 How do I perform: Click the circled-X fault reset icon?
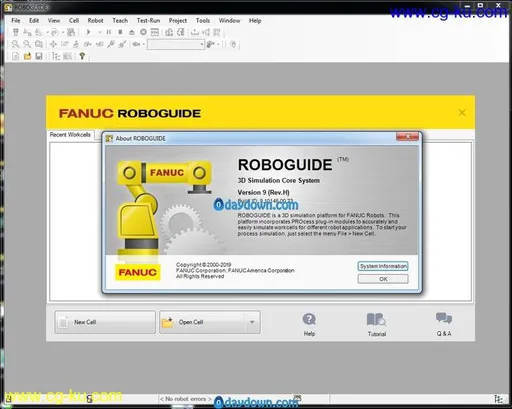[143, 32]
